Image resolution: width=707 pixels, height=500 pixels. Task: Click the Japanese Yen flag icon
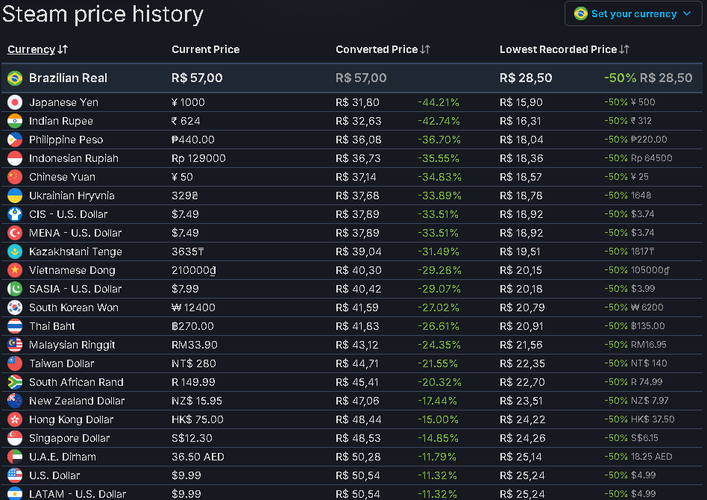point(15,102)
